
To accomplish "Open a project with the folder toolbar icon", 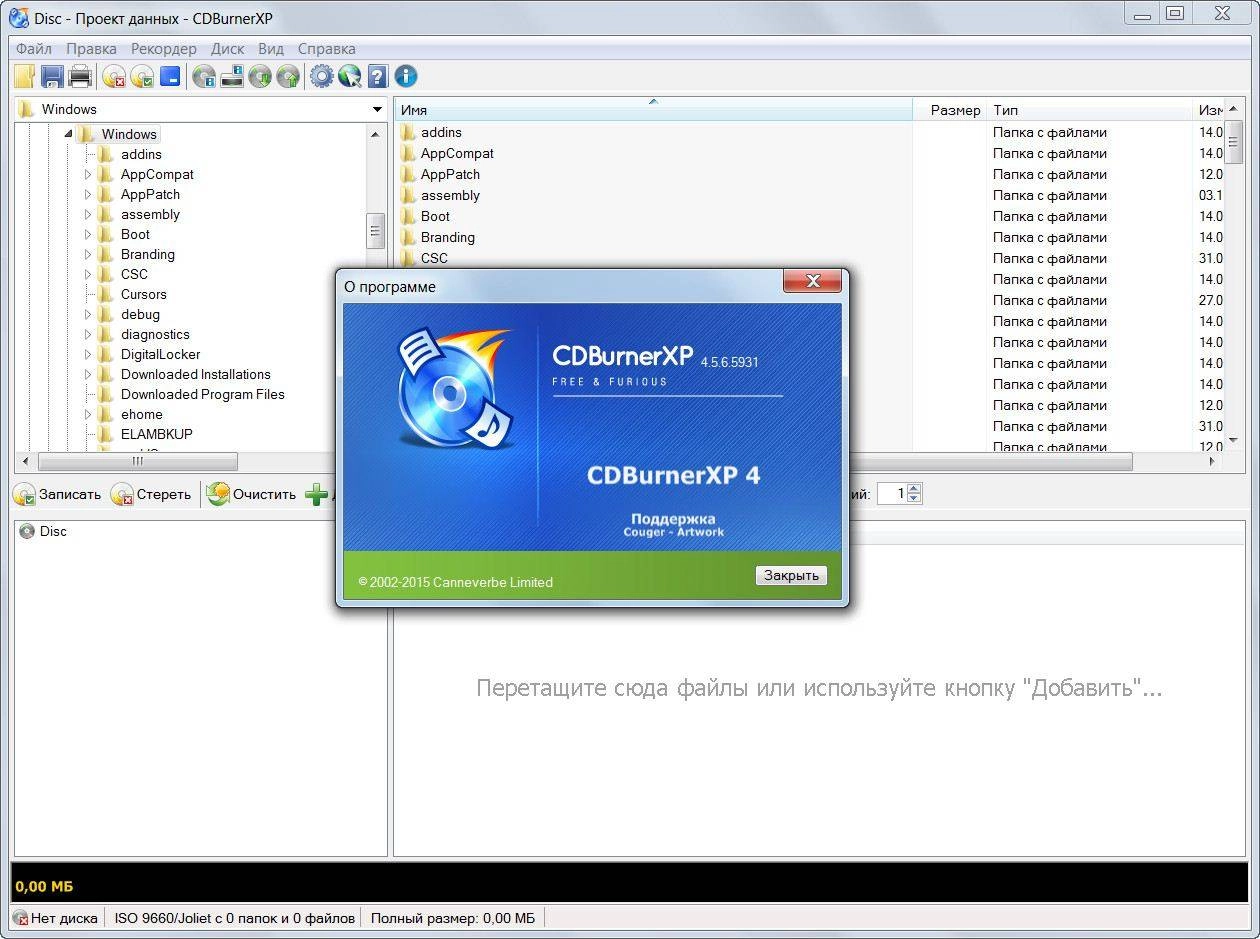I will click(24, 76).
